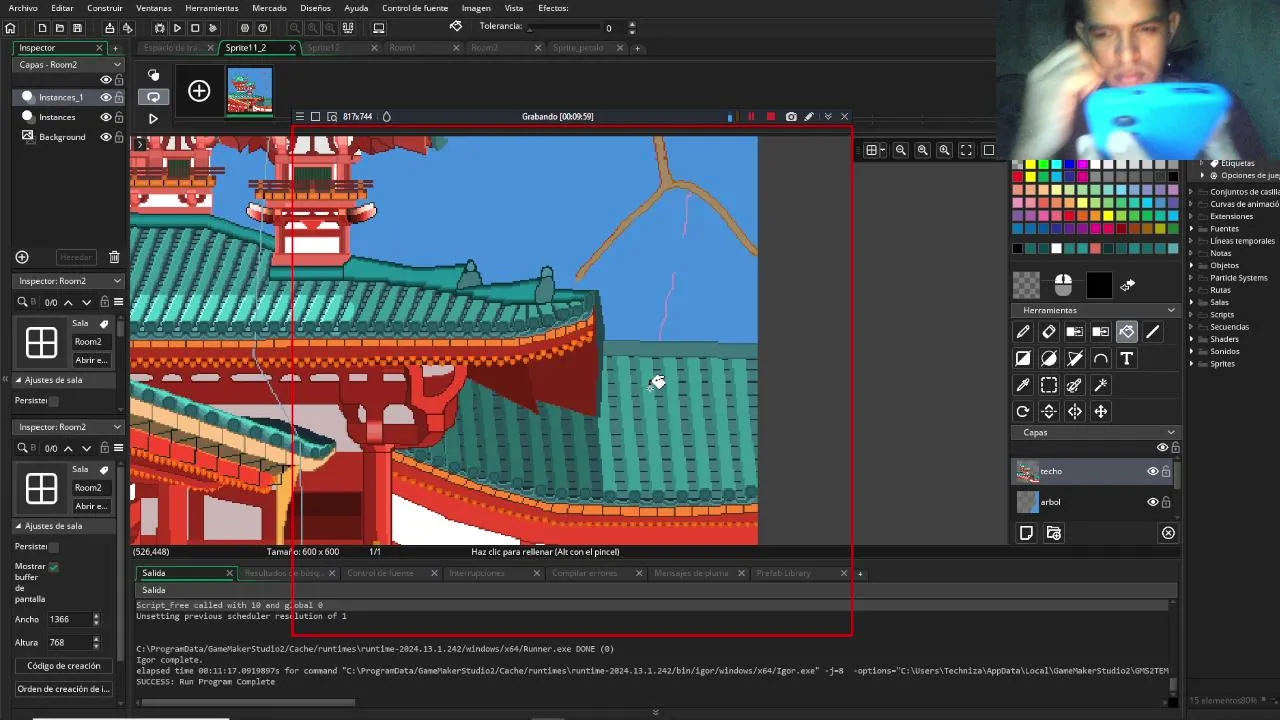Image resolution: width=1280 pixels, height=720 pixels.
Task: Pause the screen recording
Action: pos(751,117)
